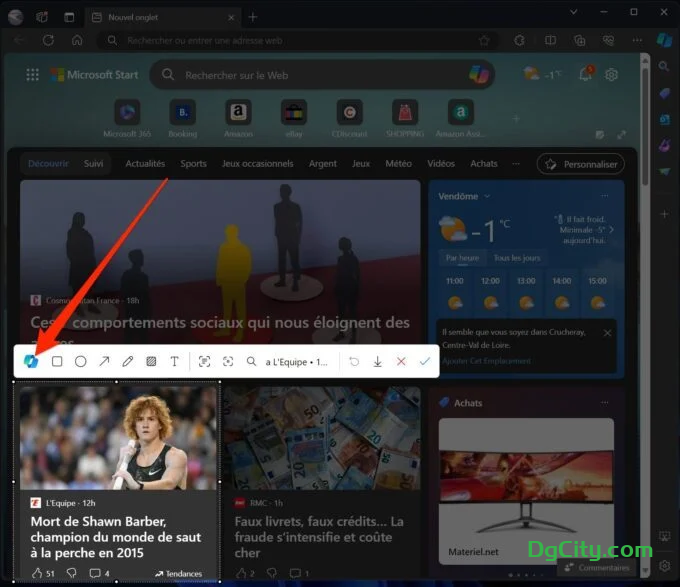This screenshot has width=680, height=587.
Task: Select the blur/pixelate tool
Action: tap(151, 361)
